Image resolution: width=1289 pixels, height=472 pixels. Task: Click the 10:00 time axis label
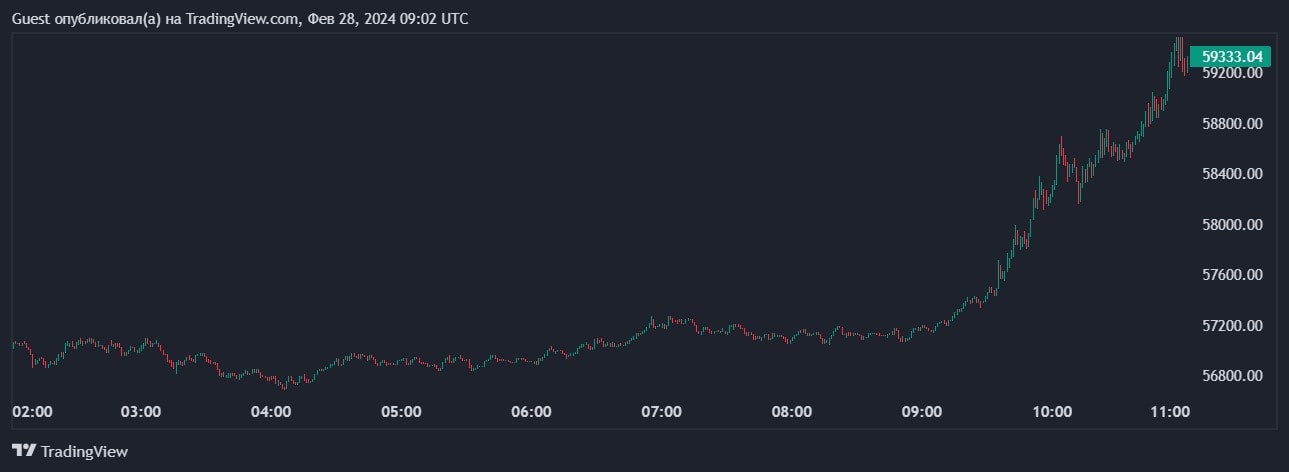(1052, 411)
